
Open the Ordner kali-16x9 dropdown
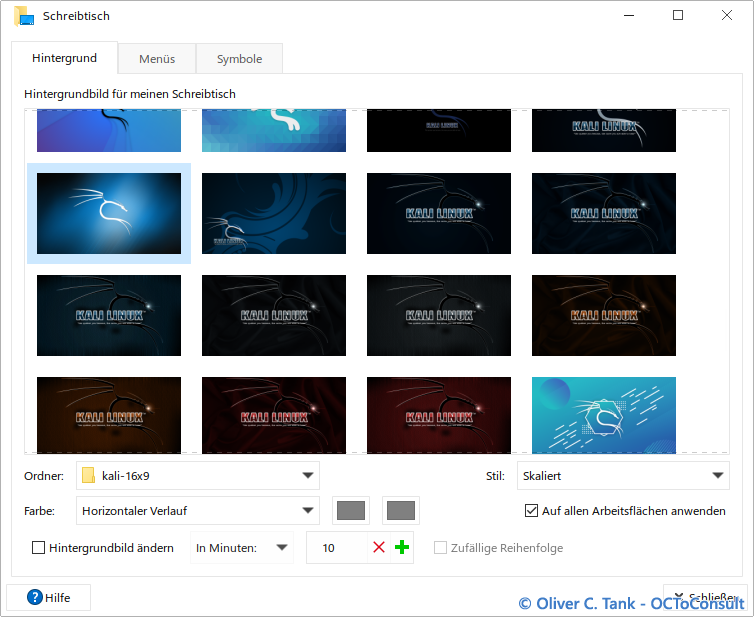198,476
